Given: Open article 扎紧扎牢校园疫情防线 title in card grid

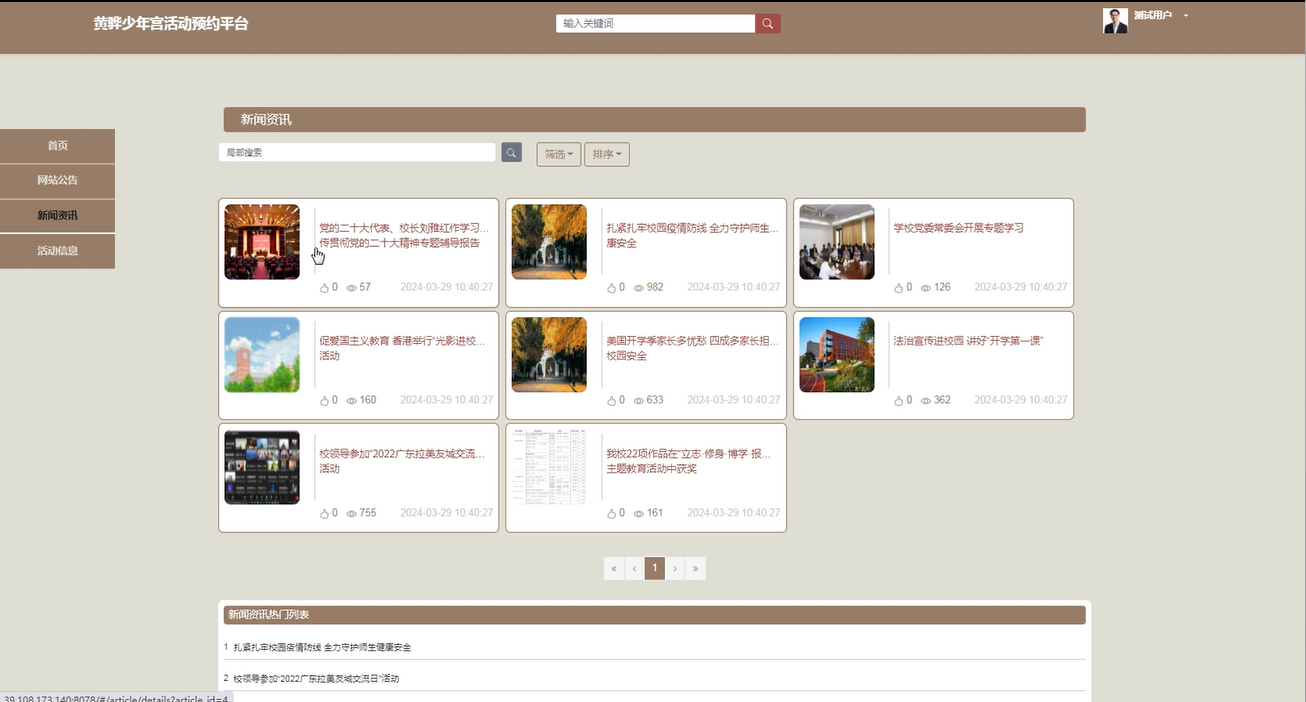Looking at the screenshot, I should click(x=692, y=235).
